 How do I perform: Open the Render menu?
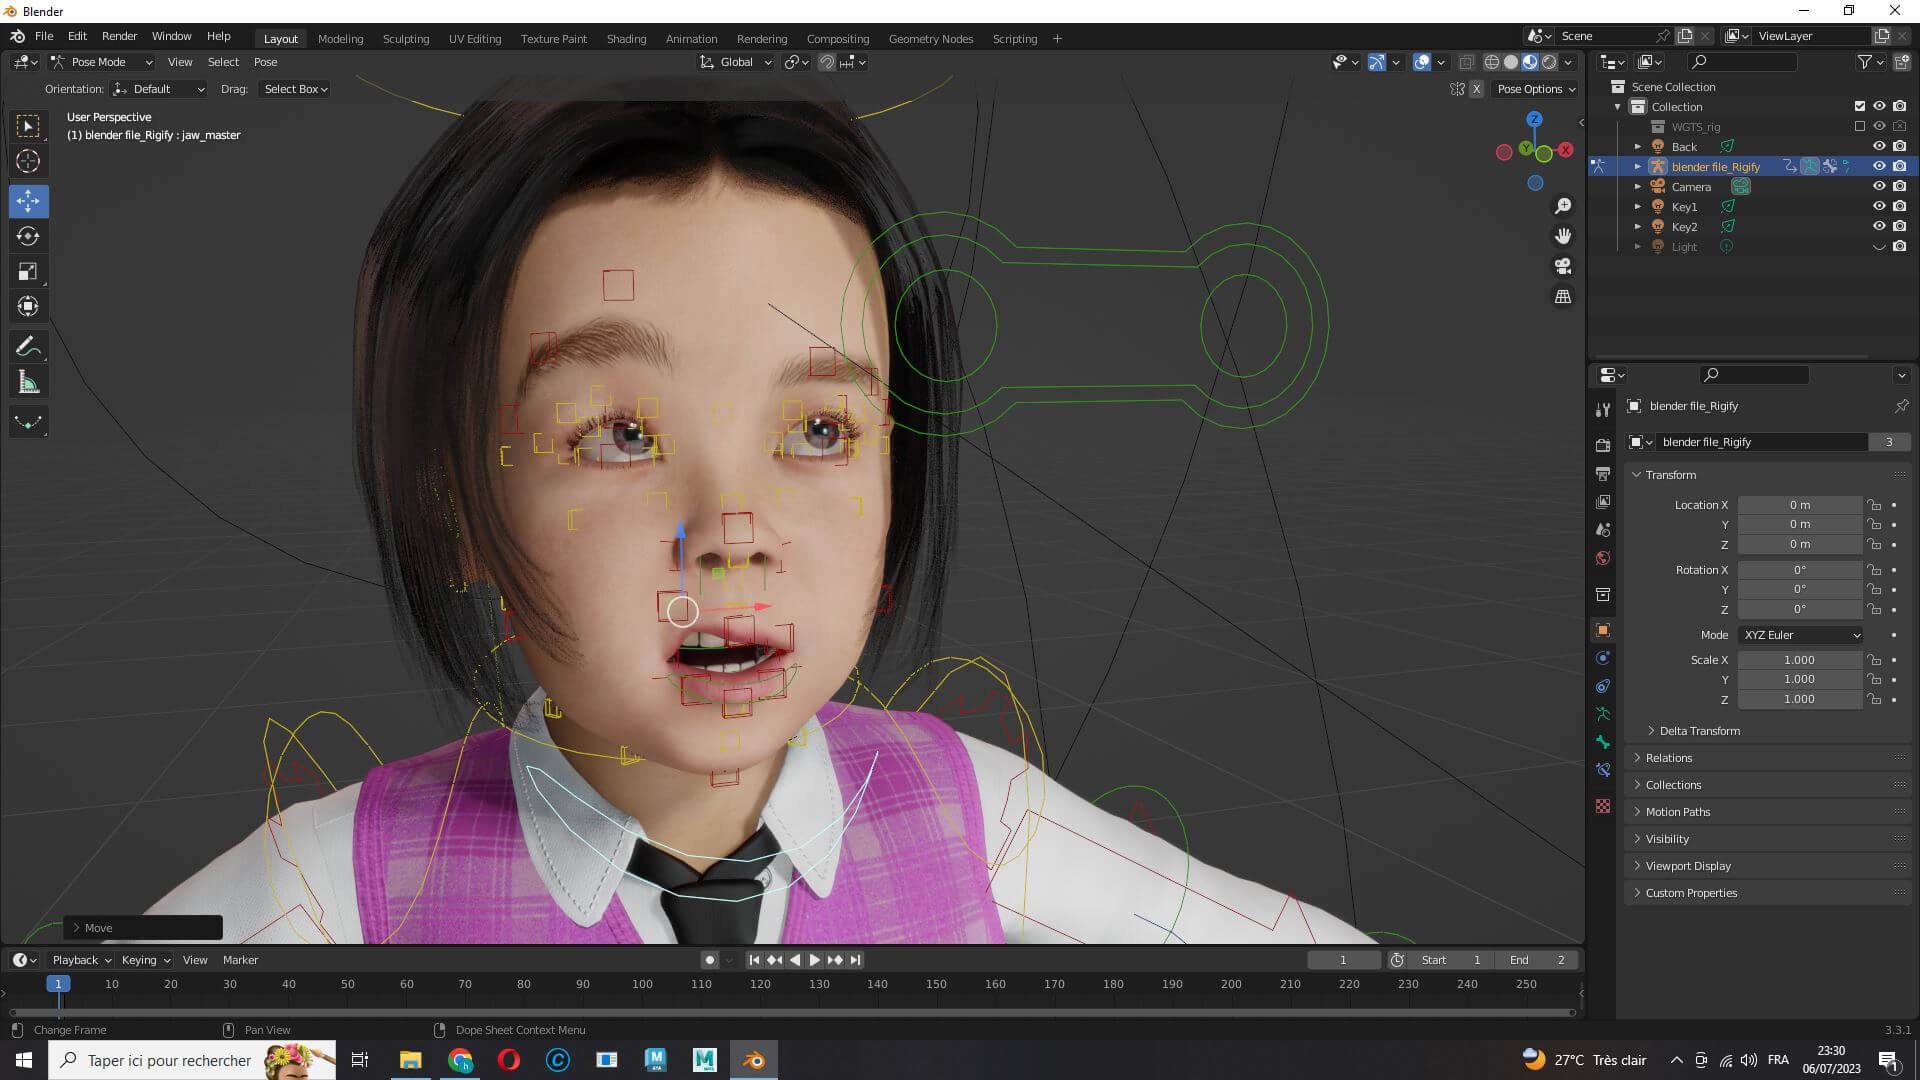119,36
